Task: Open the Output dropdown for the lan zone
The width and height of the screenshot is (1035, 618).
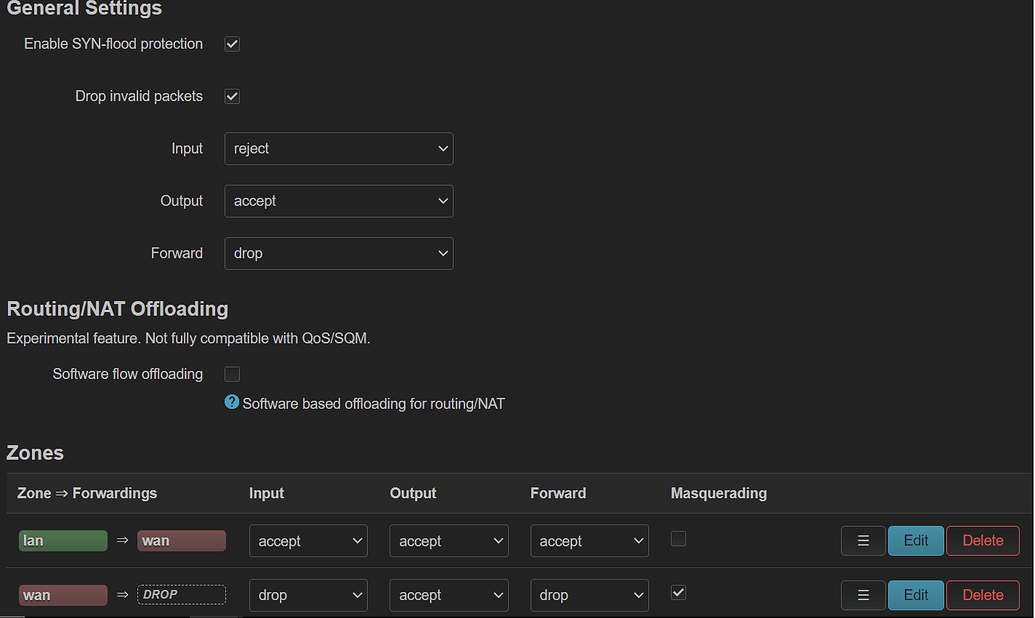Action: coord(448,540)
